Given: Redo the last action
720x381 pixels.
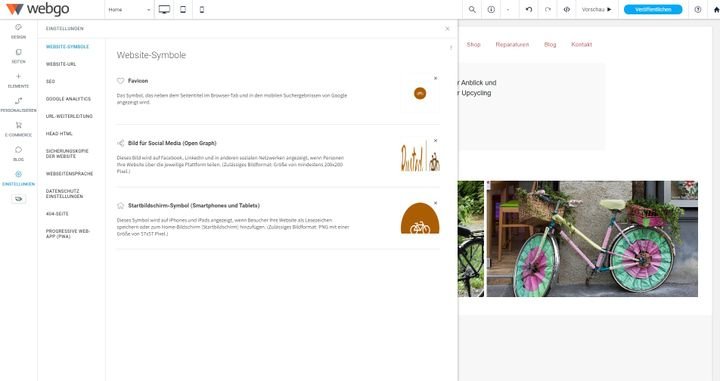Looking at the screenshot, I should (x=548, y=10).
